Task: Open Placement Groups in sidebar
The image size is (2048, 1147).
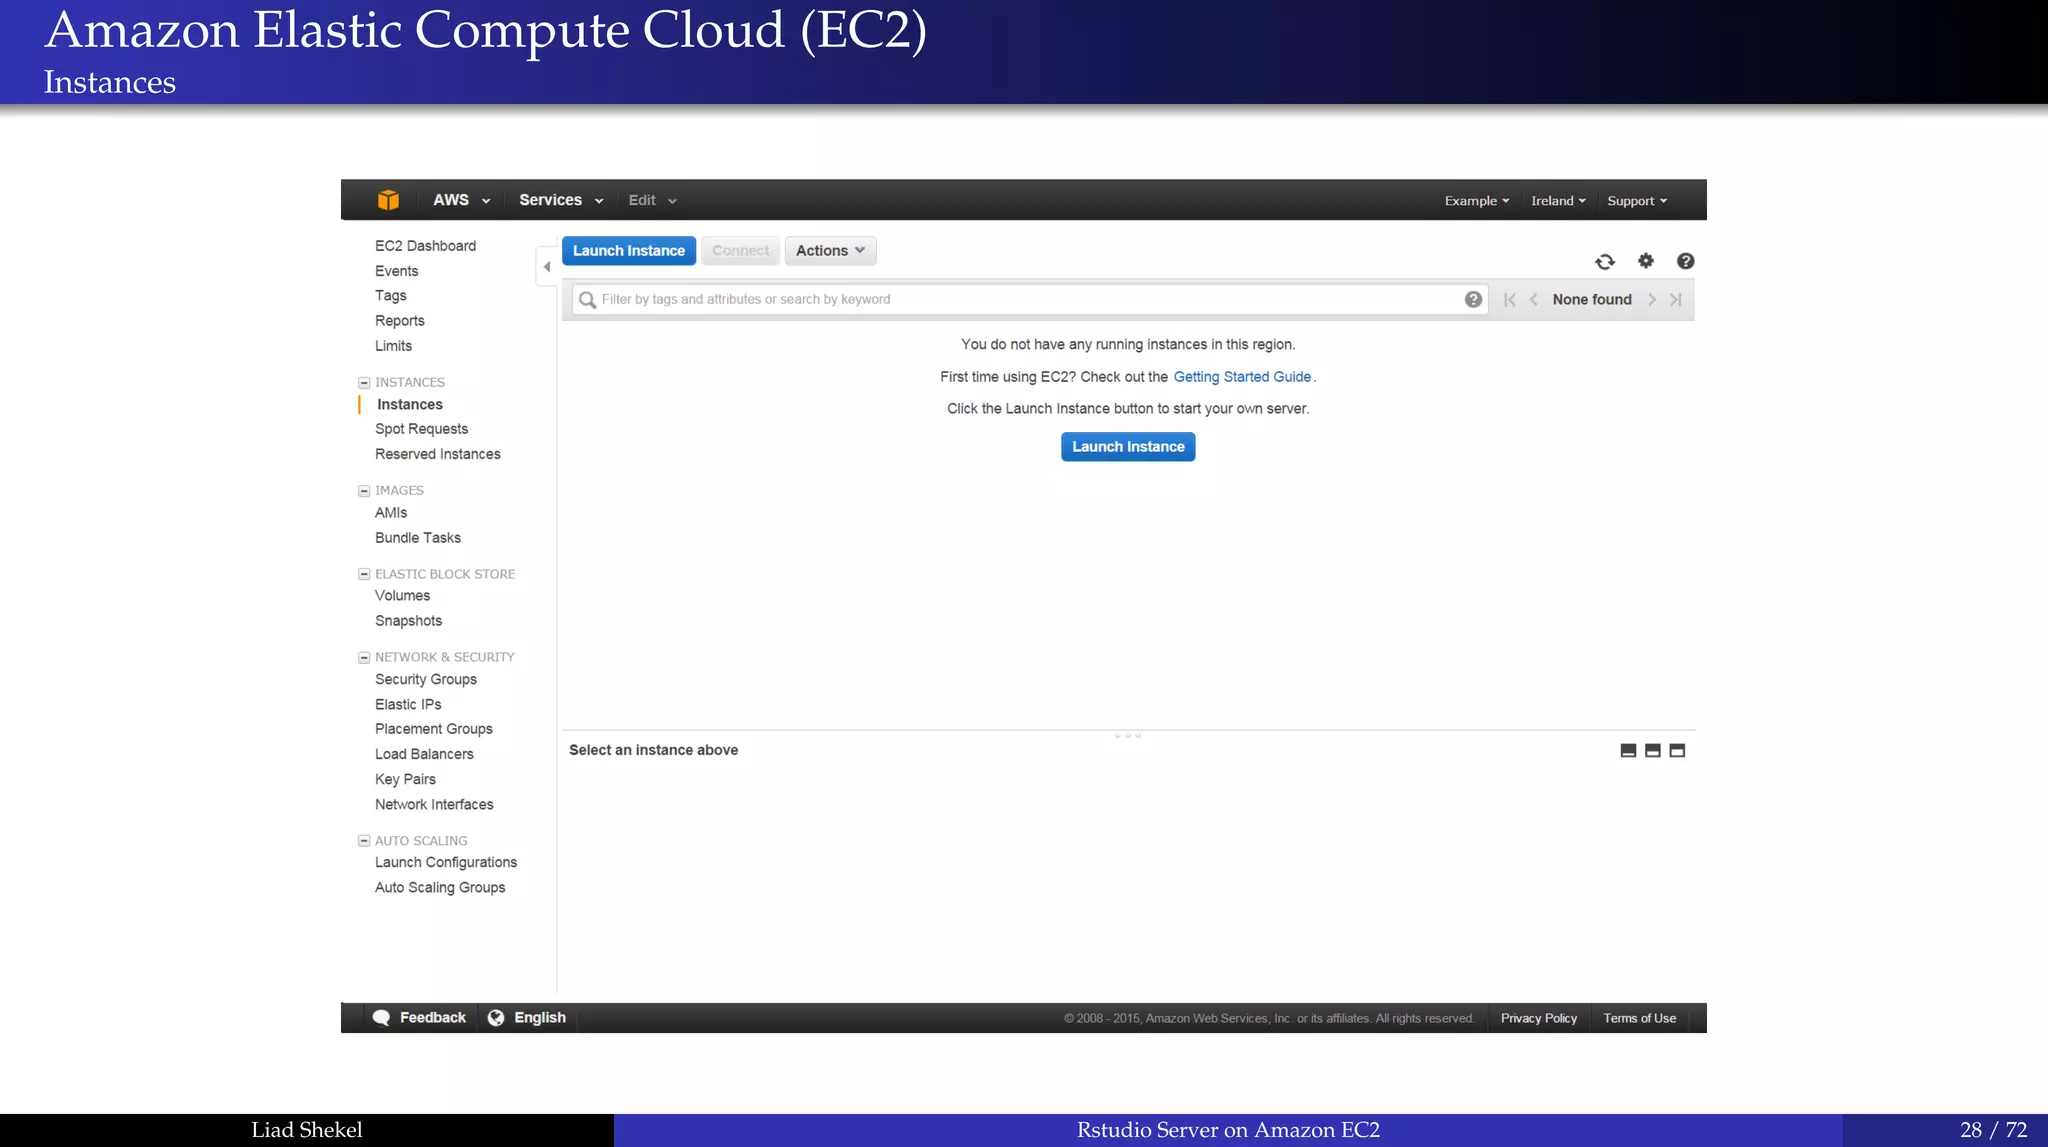Action: pos(433,729)
